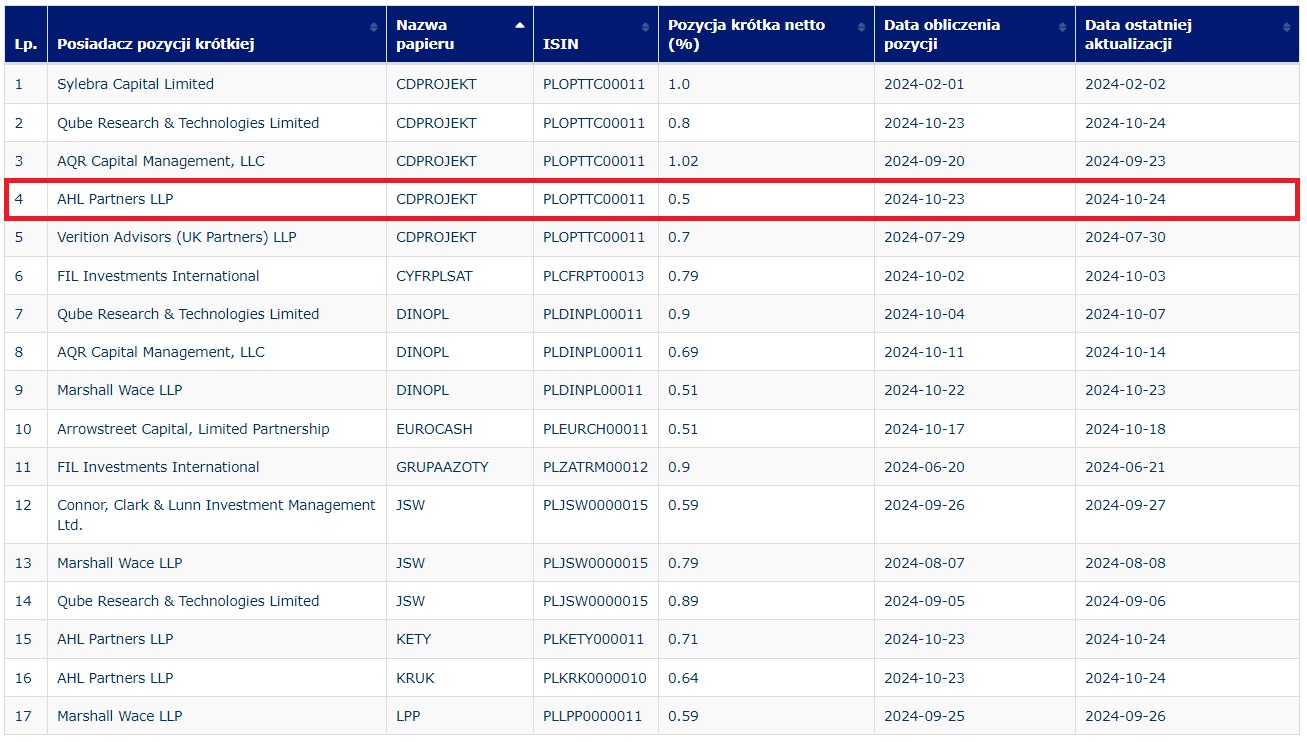The image size is (1307, 742).
Task: Sort by Pozycja krótka netto (%) column
Action: 766,35
